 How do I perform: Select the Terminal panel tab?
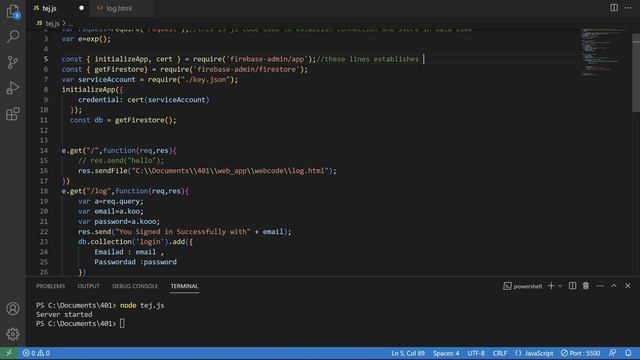[184, 286]
